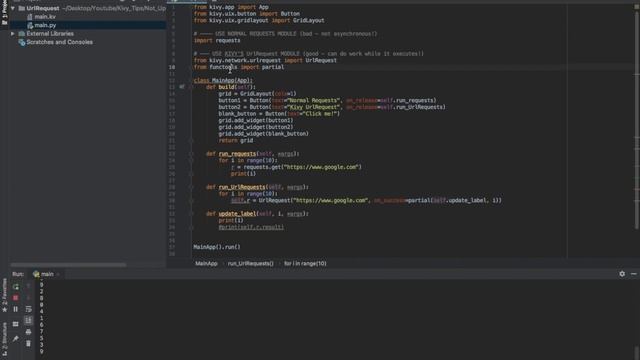The height and width of the screenshot is (360, 640).
Task: Rerun the main script in Run panel
Action: (x=16, y=287)
